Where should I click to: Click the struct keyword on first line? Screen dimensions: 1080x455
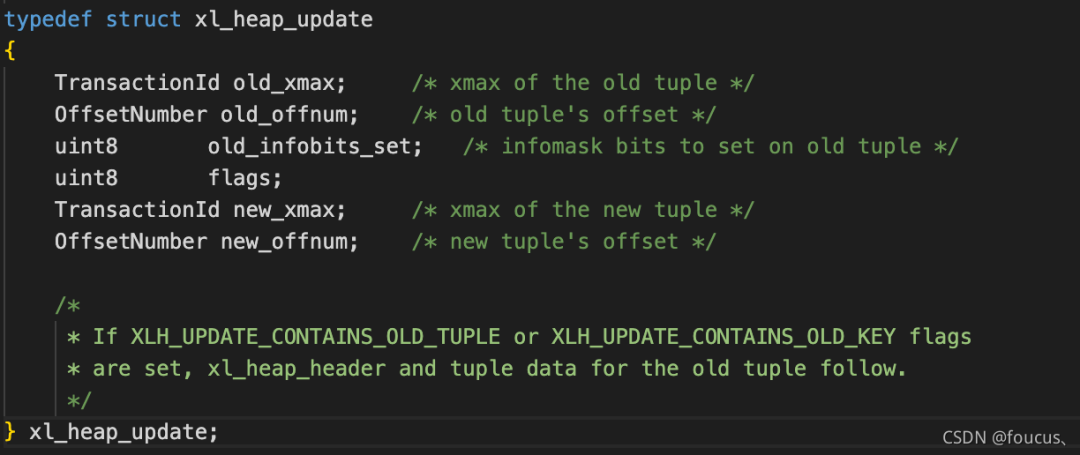(x=143, y=19)
